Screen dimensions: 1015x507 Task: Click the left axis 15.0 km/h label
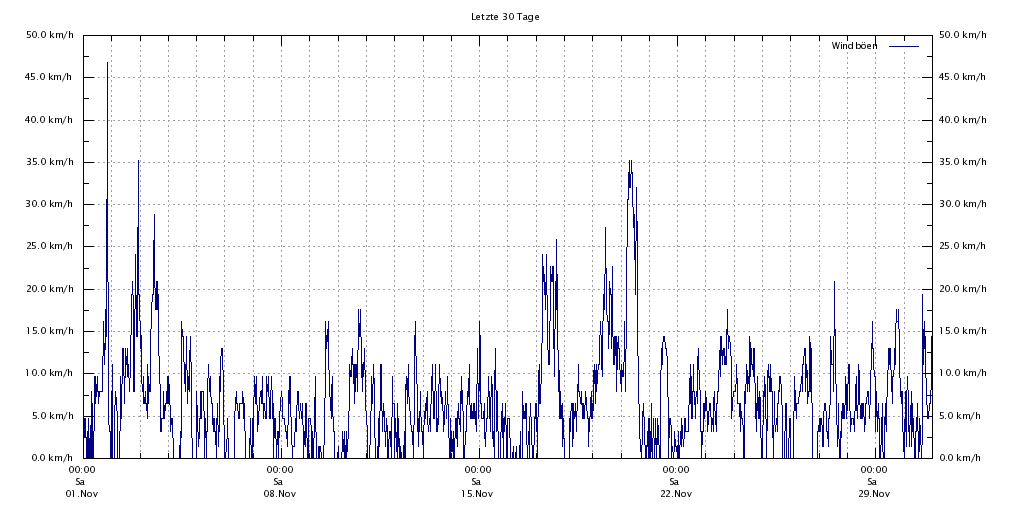(x=50, y=331)
